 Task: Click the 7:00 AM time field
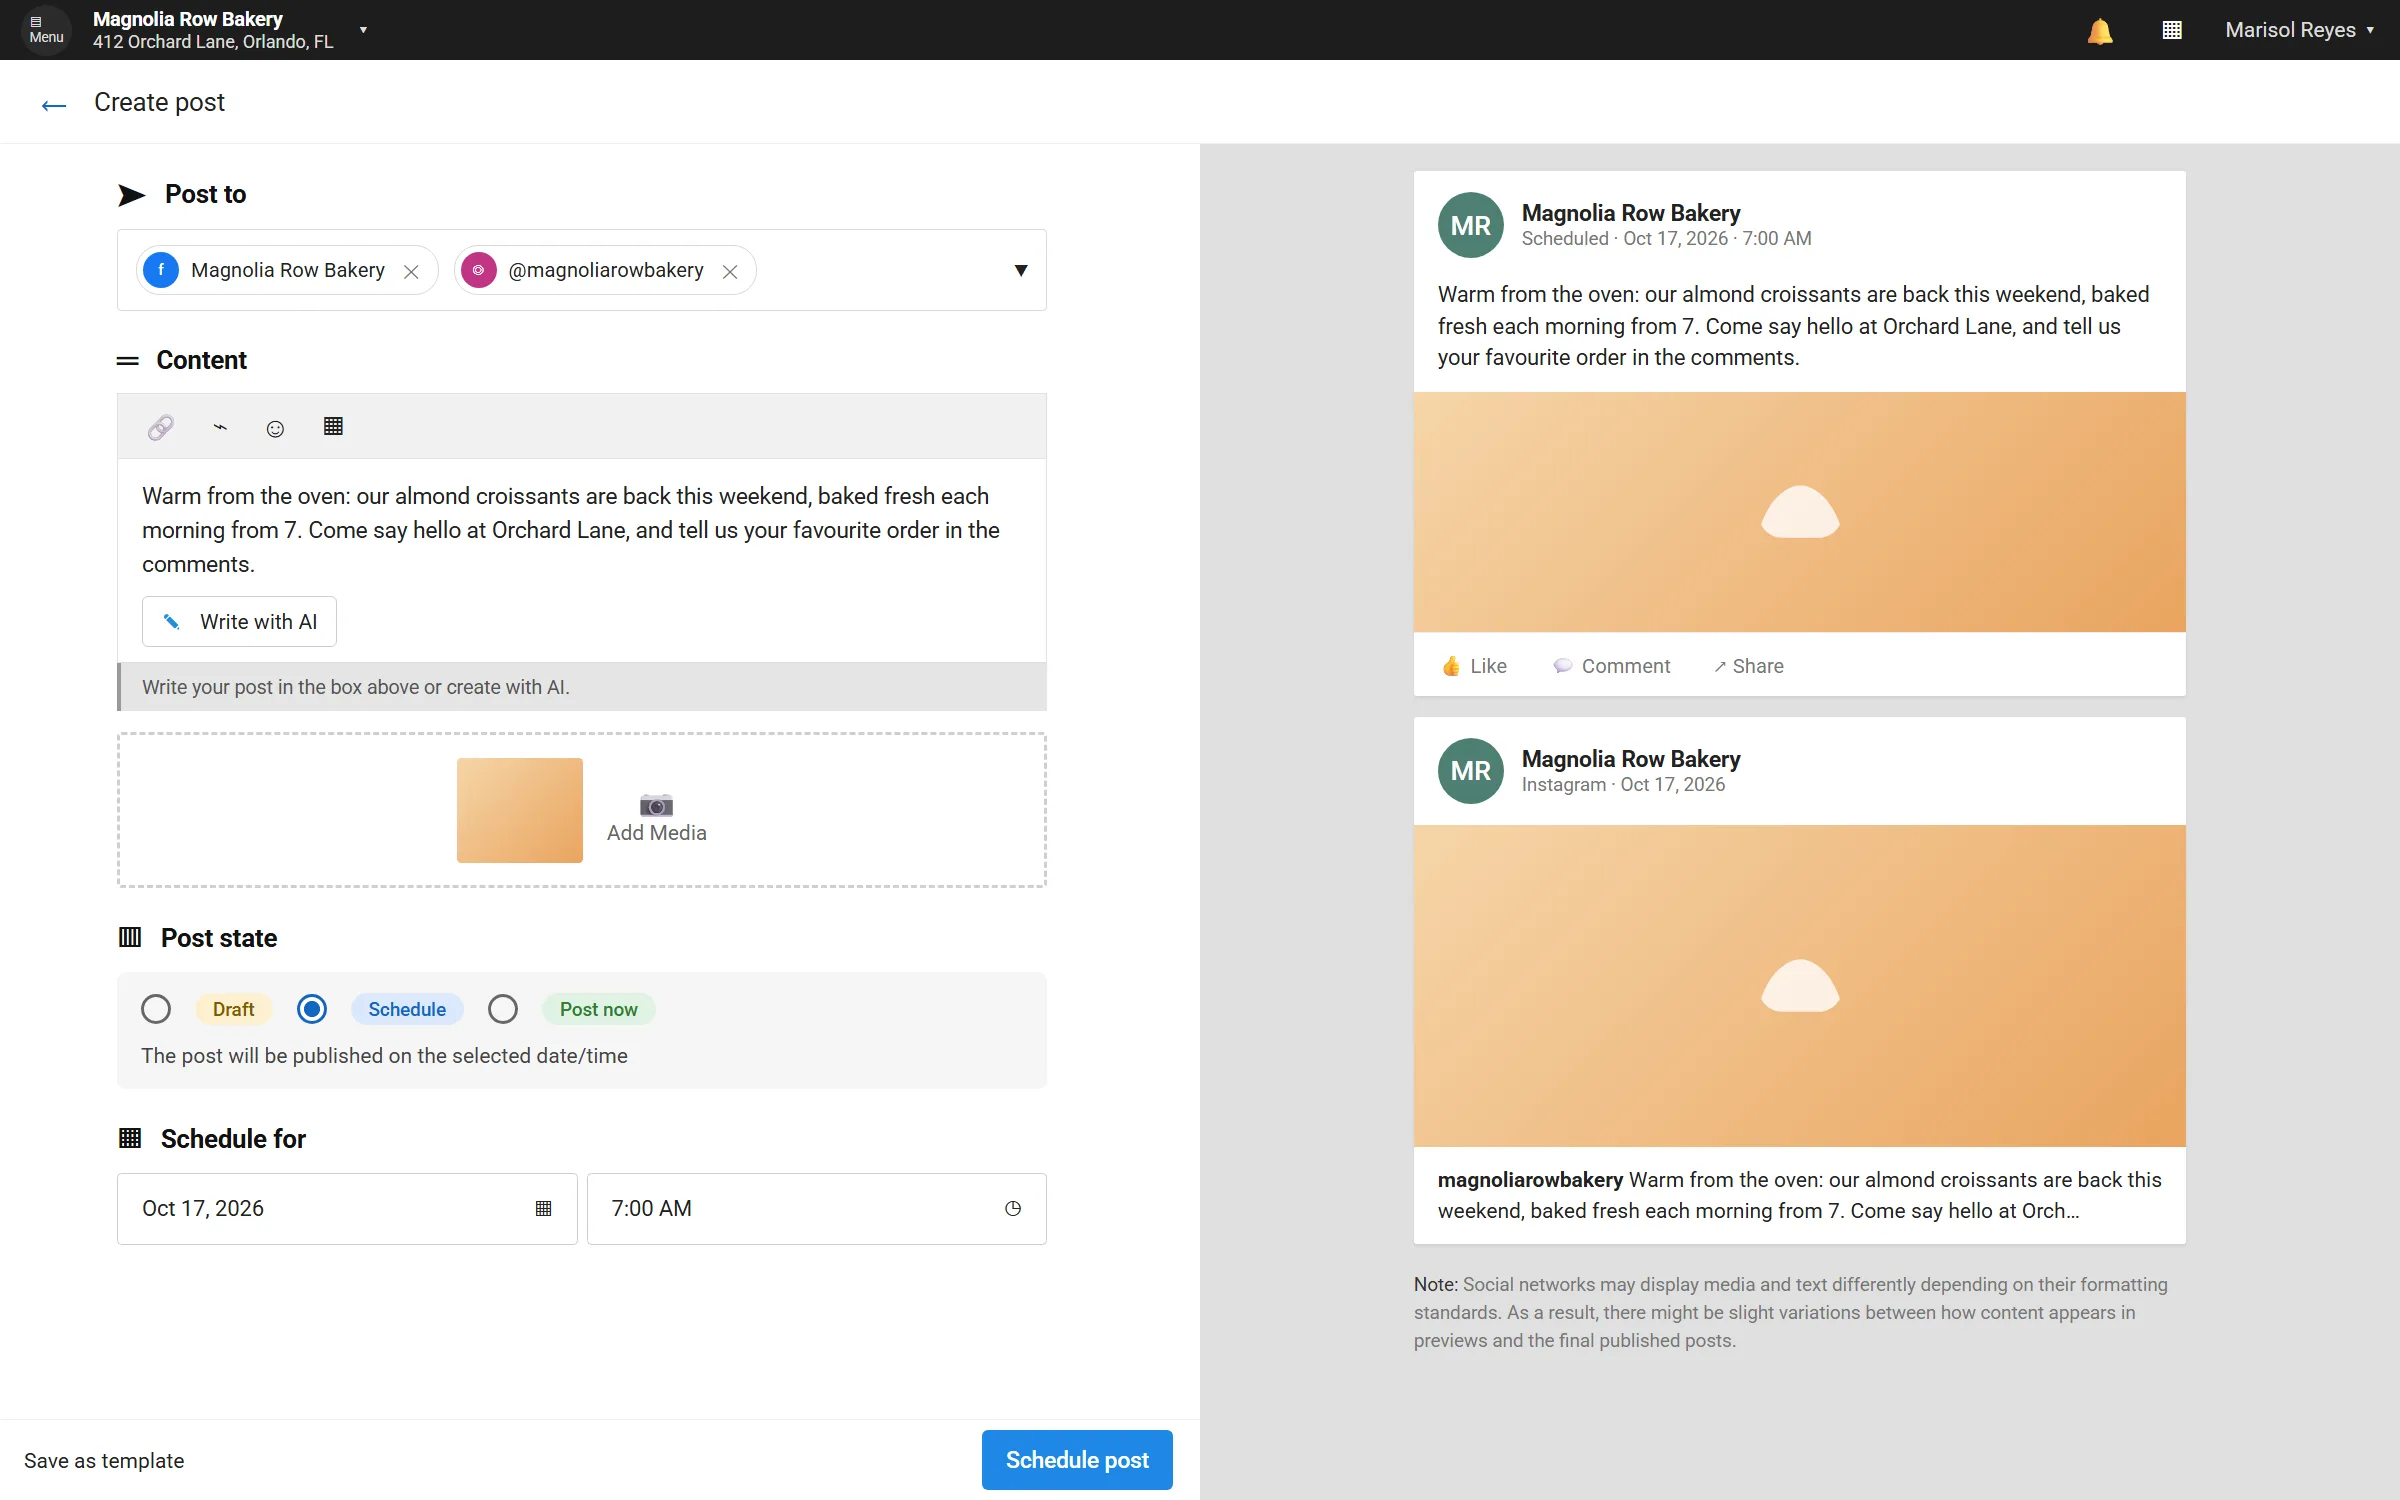coord(816,1208)
